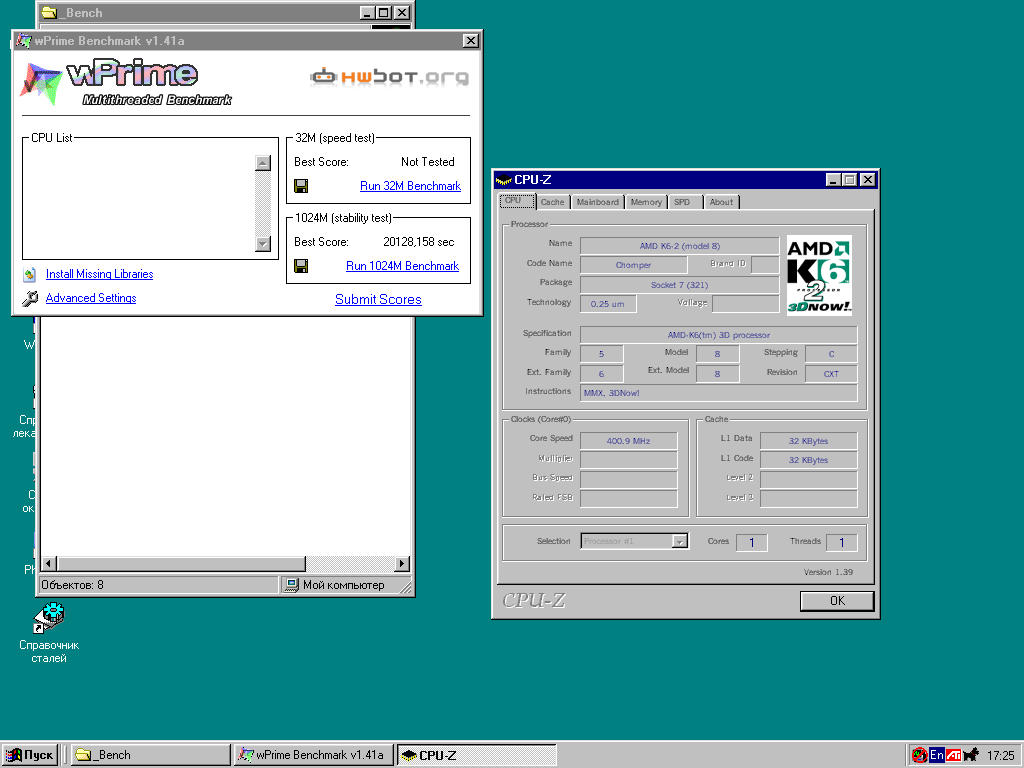Run the 1024M Benchmark

click(x=402, y=266)
